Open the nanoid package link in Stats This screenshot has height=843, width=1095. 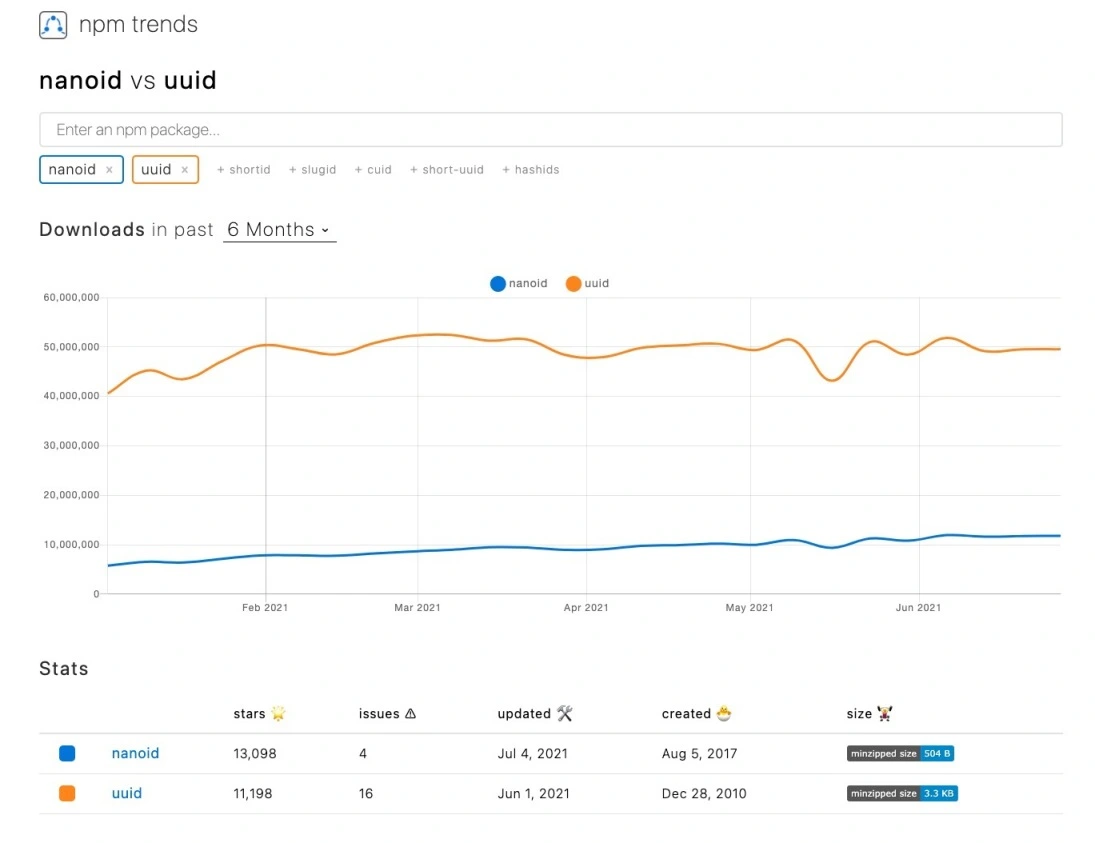click(x=135, y=753)
